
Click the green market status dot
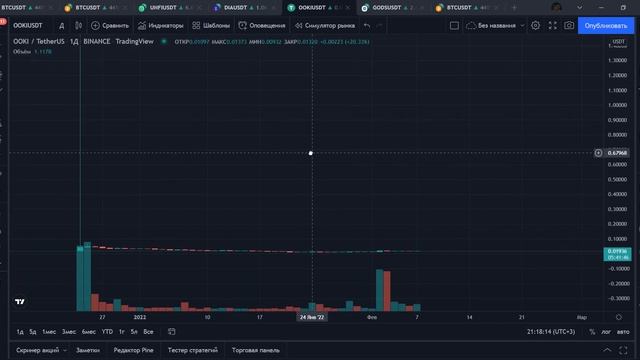164,41
